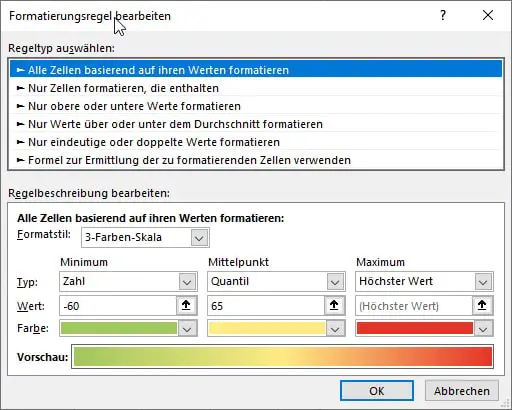Click the Minimum Wert field containing -60

coord(118,305)
